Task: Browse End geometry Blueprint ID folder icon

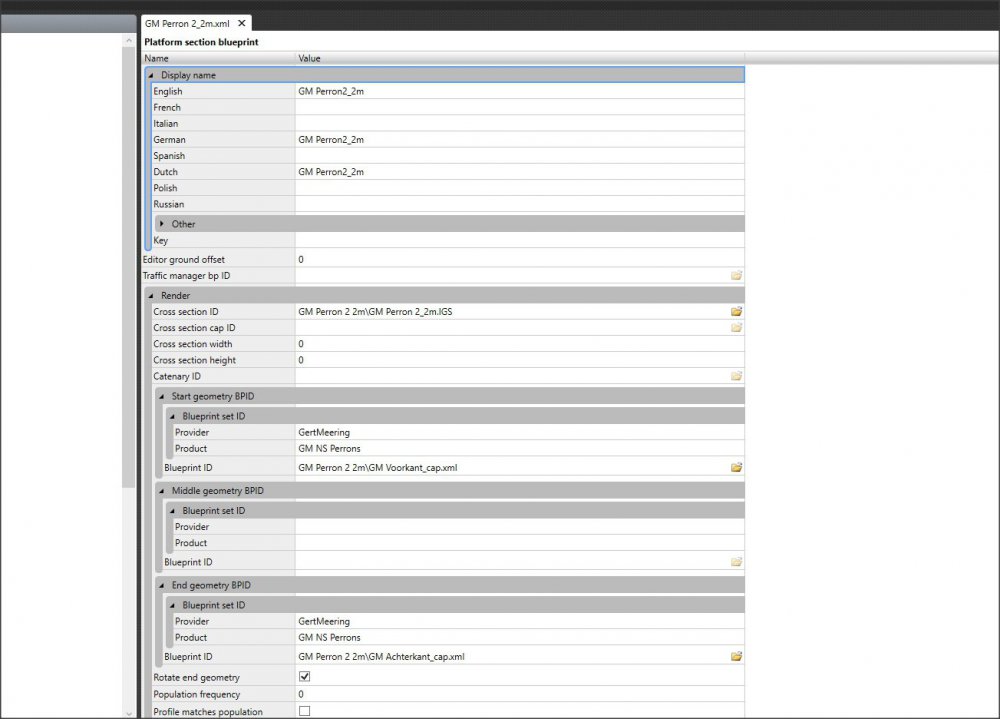Action: (736, 657)
